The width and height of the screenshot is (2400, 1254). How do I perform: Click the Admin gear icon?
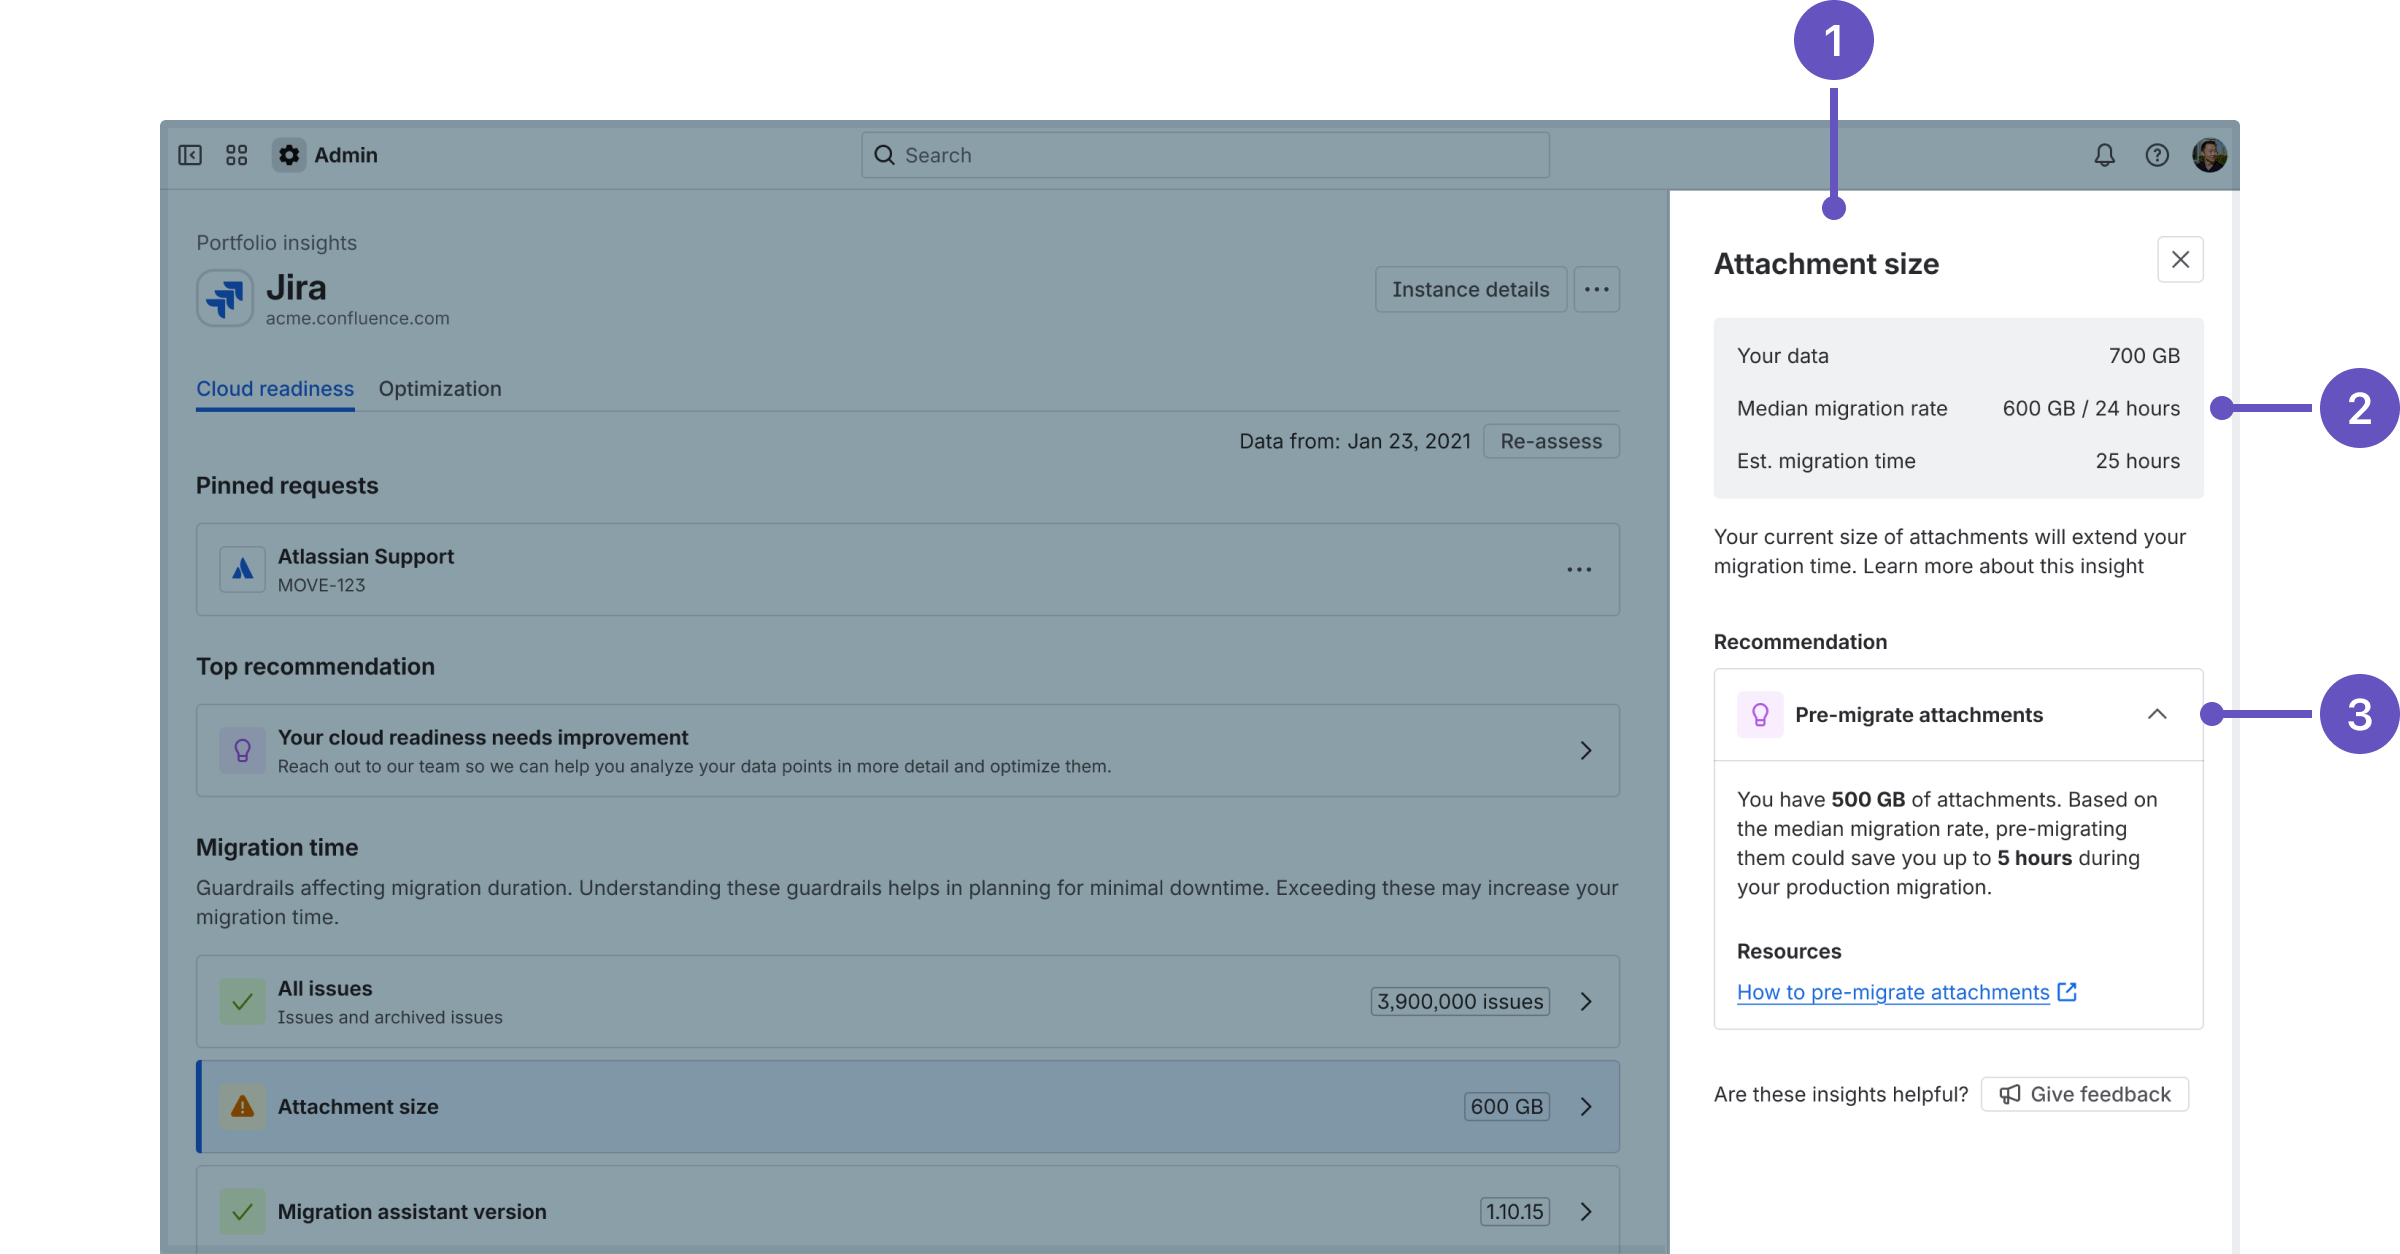pos(289,155)
